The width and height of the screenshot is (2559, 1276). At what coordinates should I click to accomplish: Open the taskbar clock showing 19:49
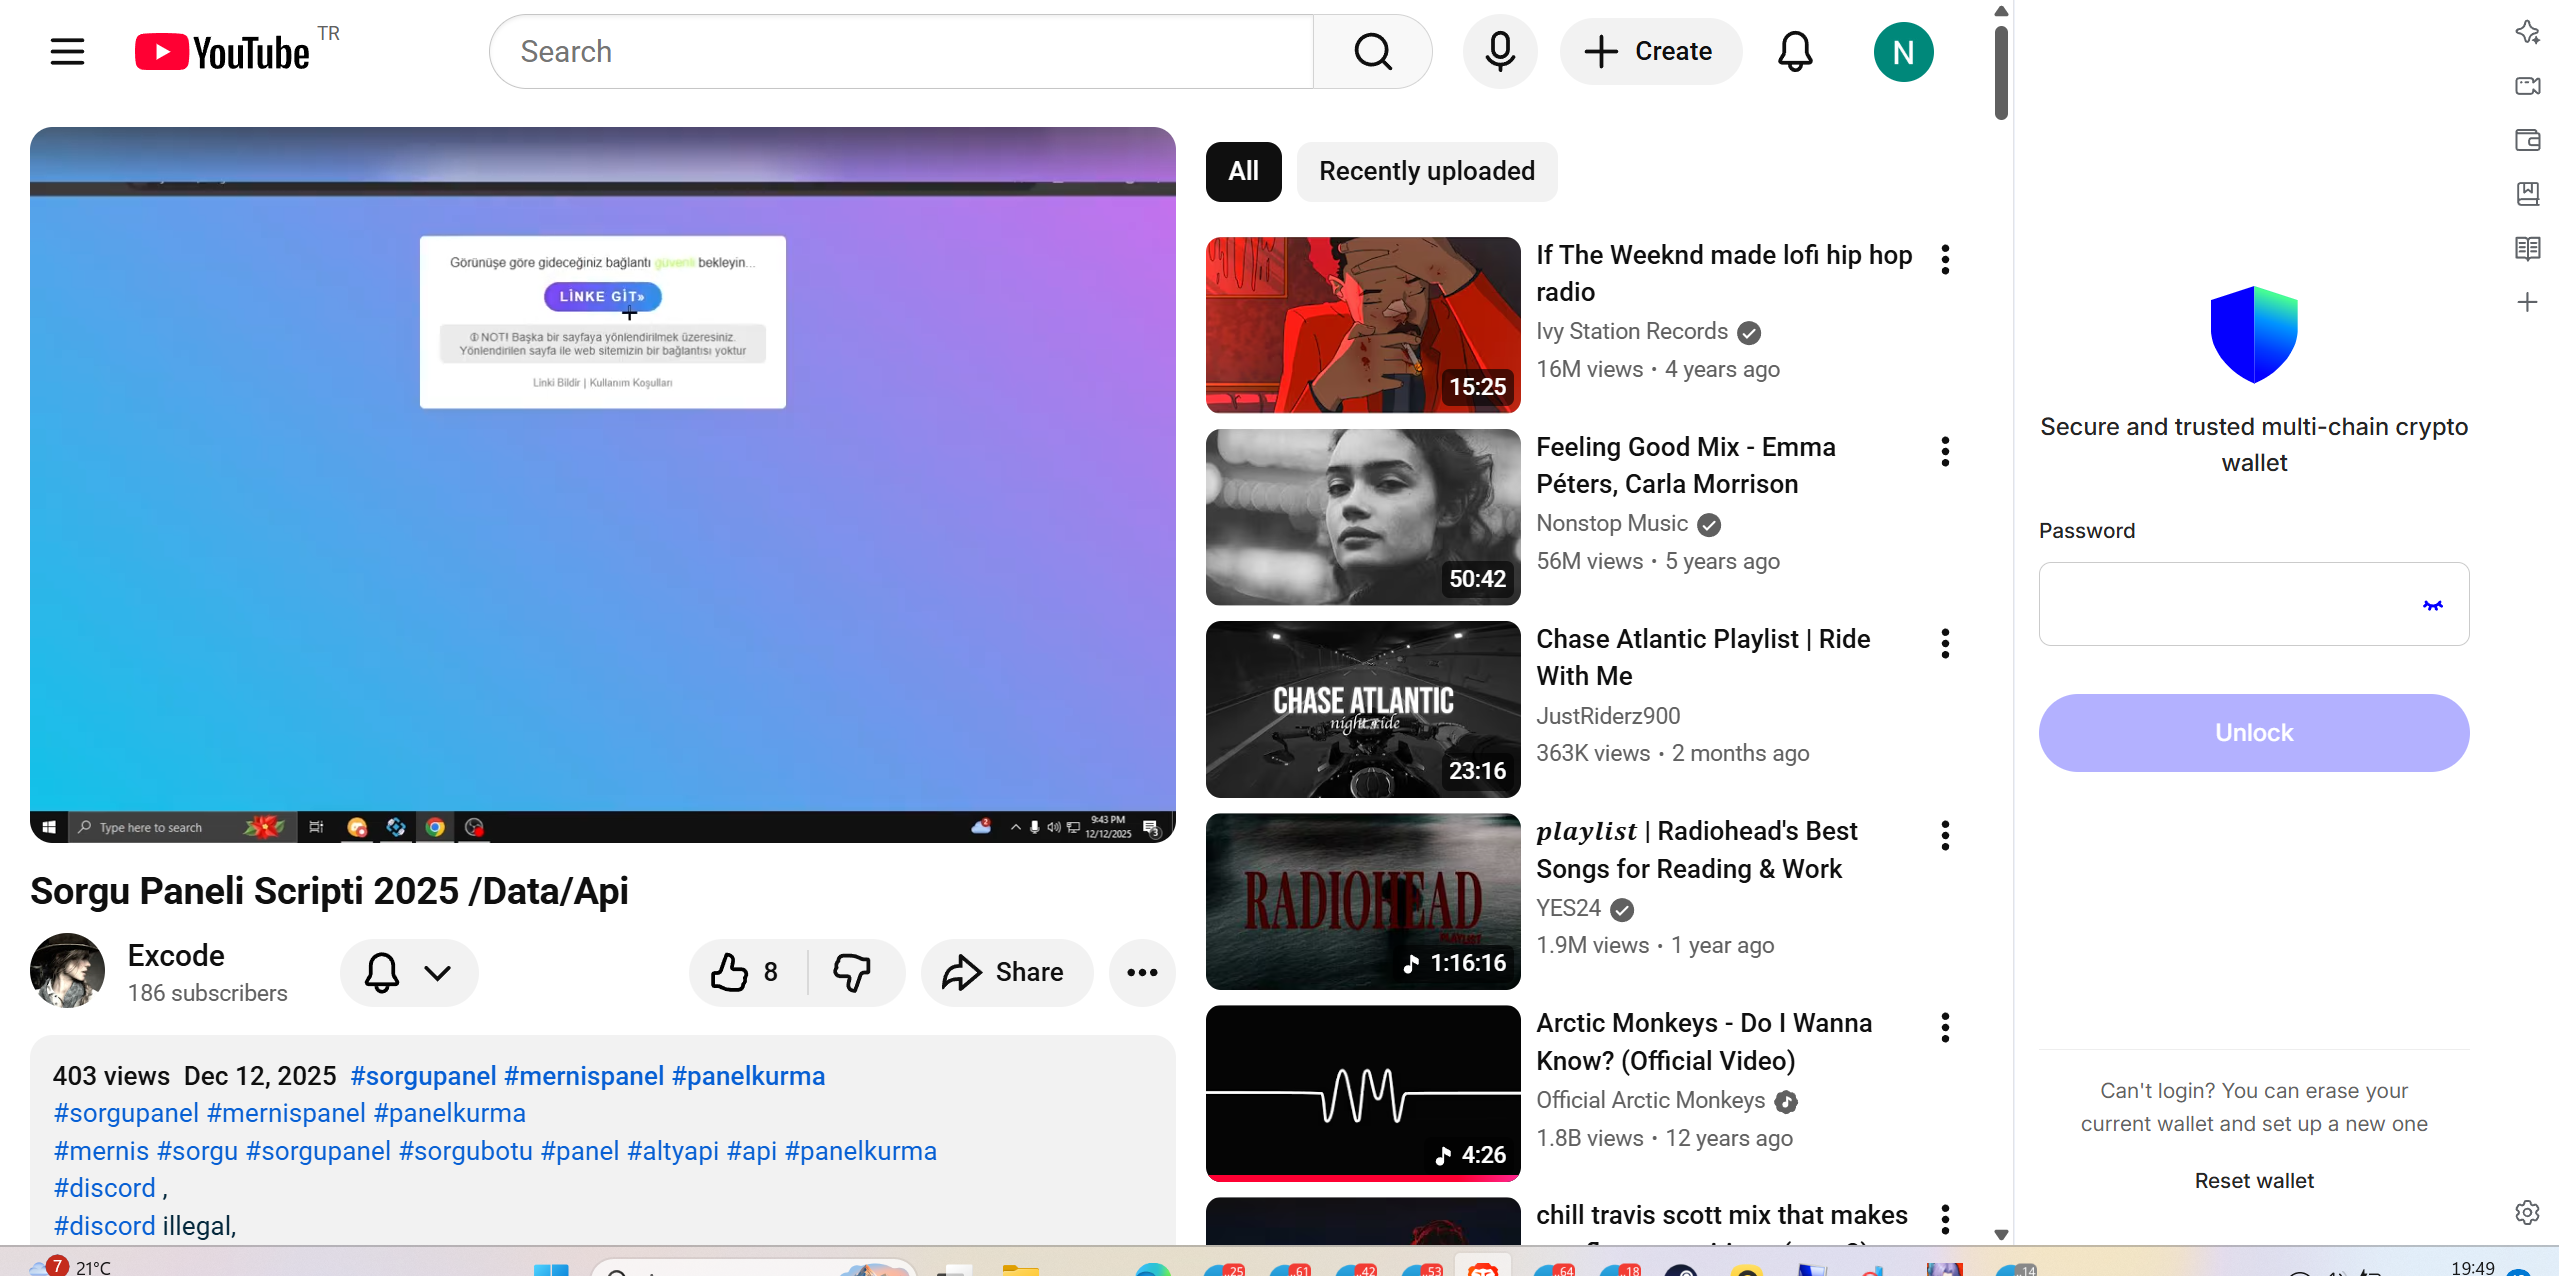pos(2472,1267)
